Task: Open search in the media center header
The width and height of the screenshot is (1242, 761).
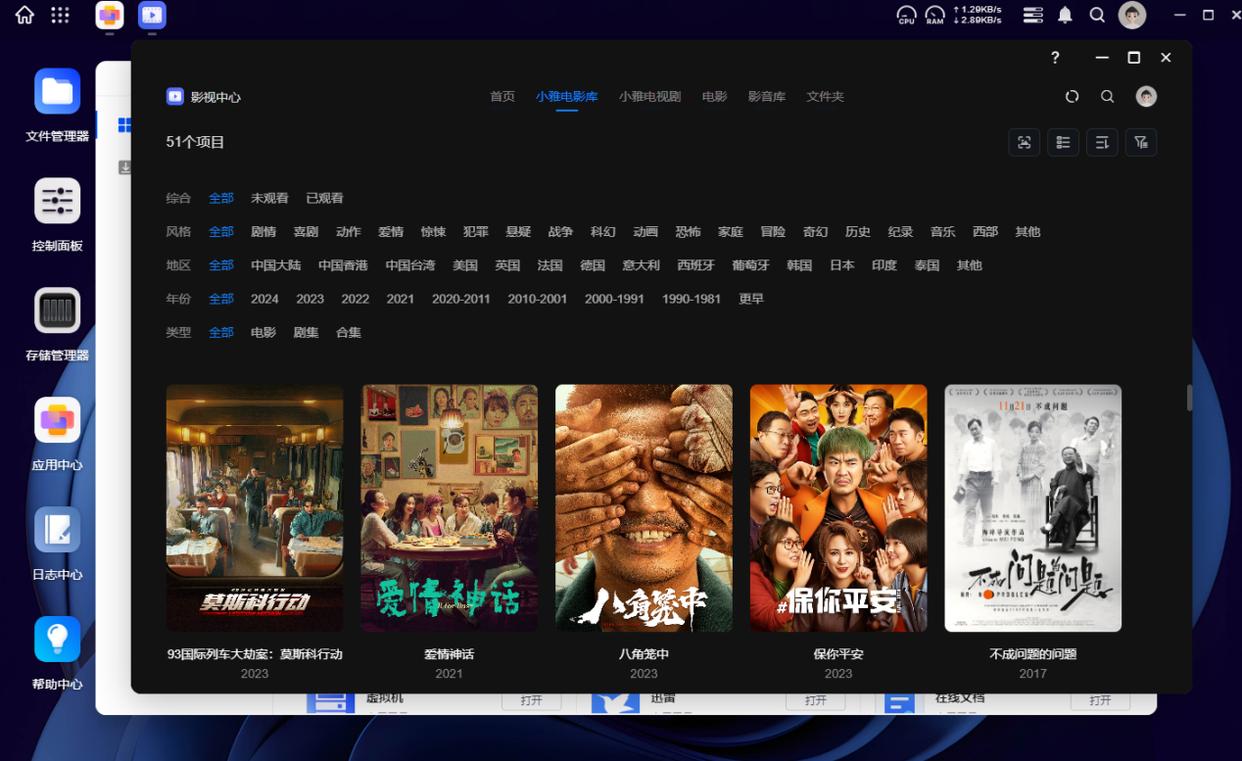Action: (x=1107, y=97)
